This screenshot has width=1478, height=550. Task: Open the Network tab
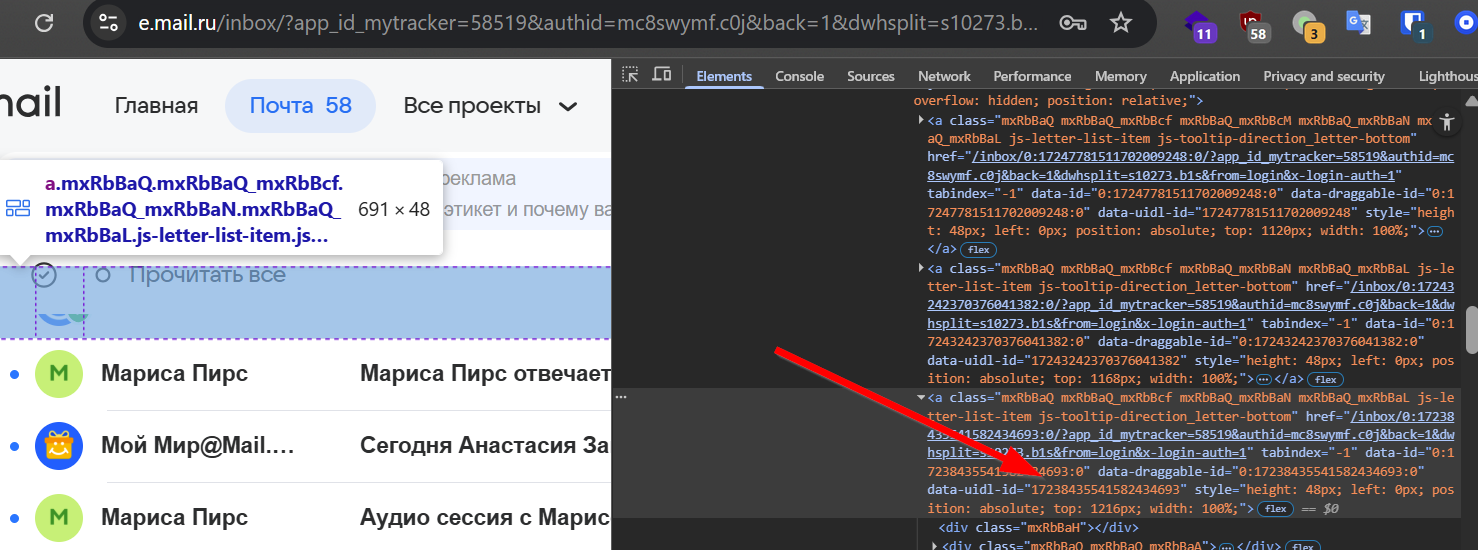(x=944, y=76)
